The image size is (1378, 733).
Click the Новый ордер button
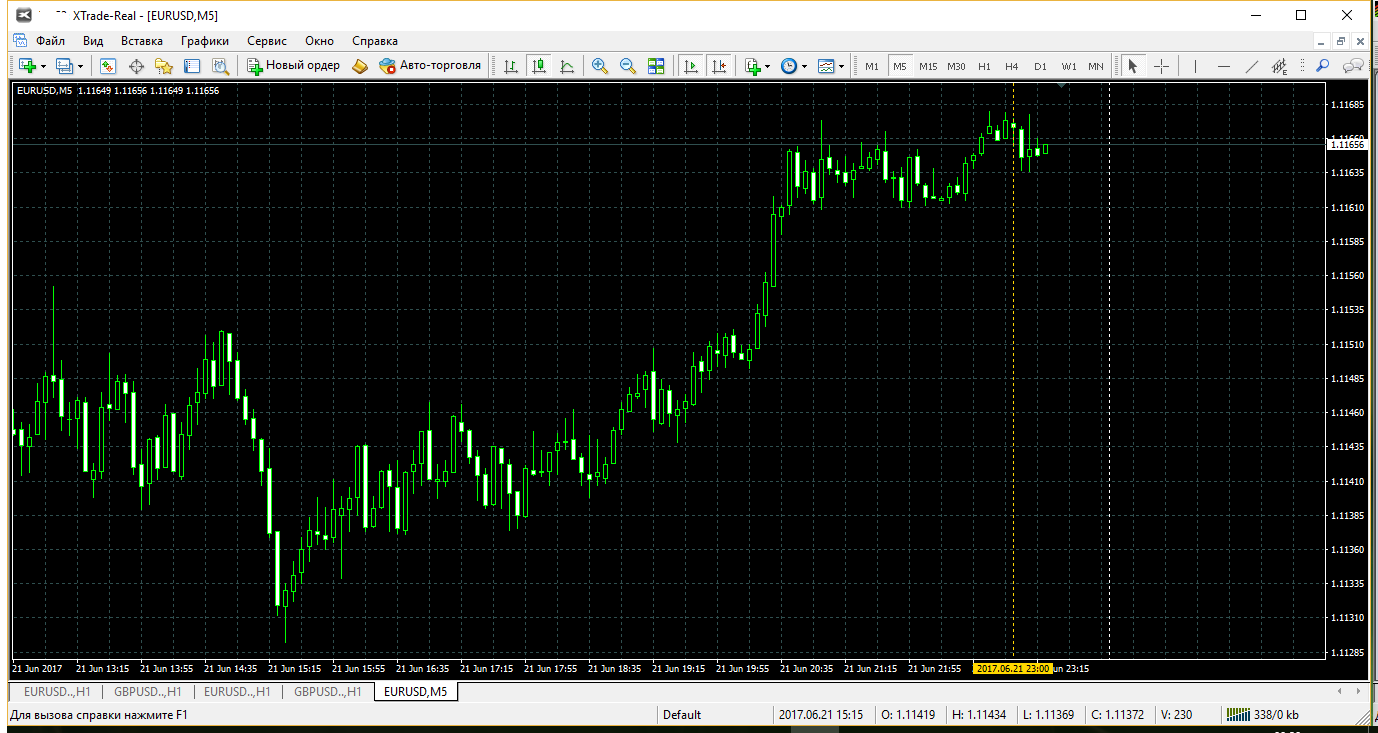click(294, 66)
